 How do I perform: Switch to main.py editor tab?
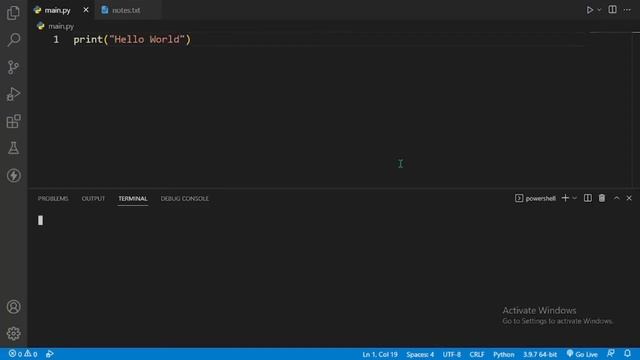[57, 10]
